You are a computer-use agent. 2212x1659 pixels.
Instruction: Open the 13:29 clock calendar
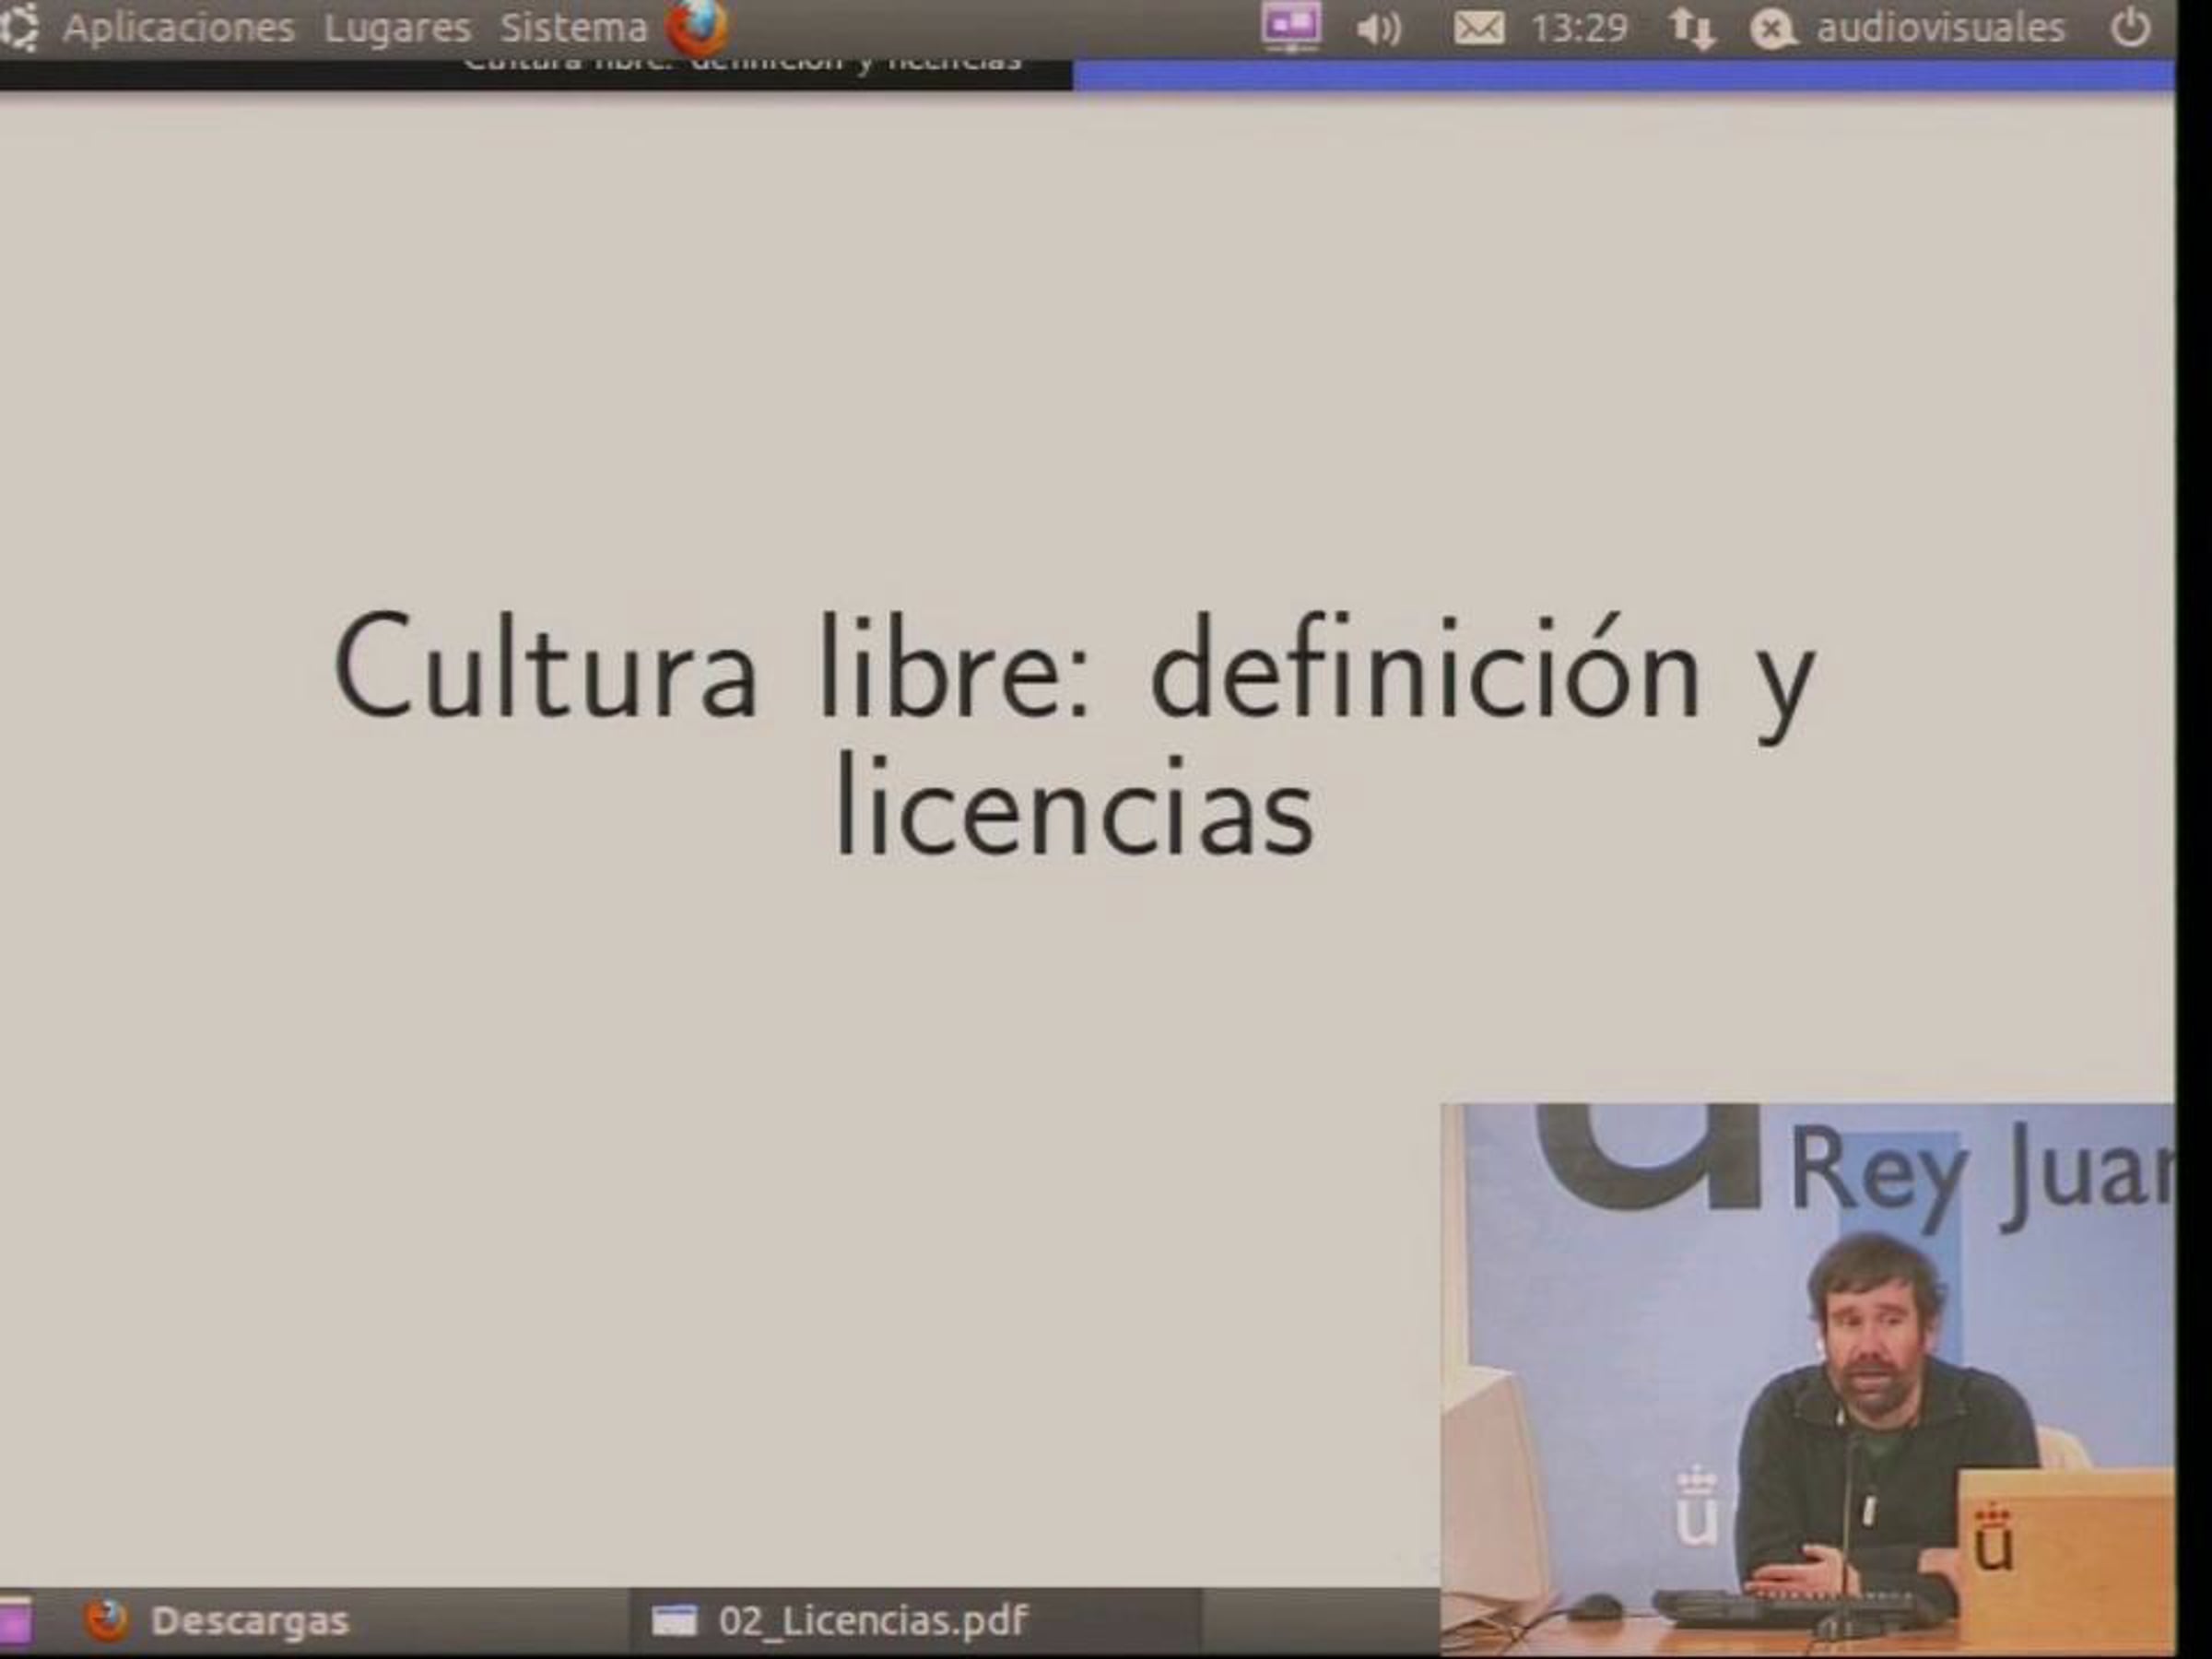(1579, 28)
